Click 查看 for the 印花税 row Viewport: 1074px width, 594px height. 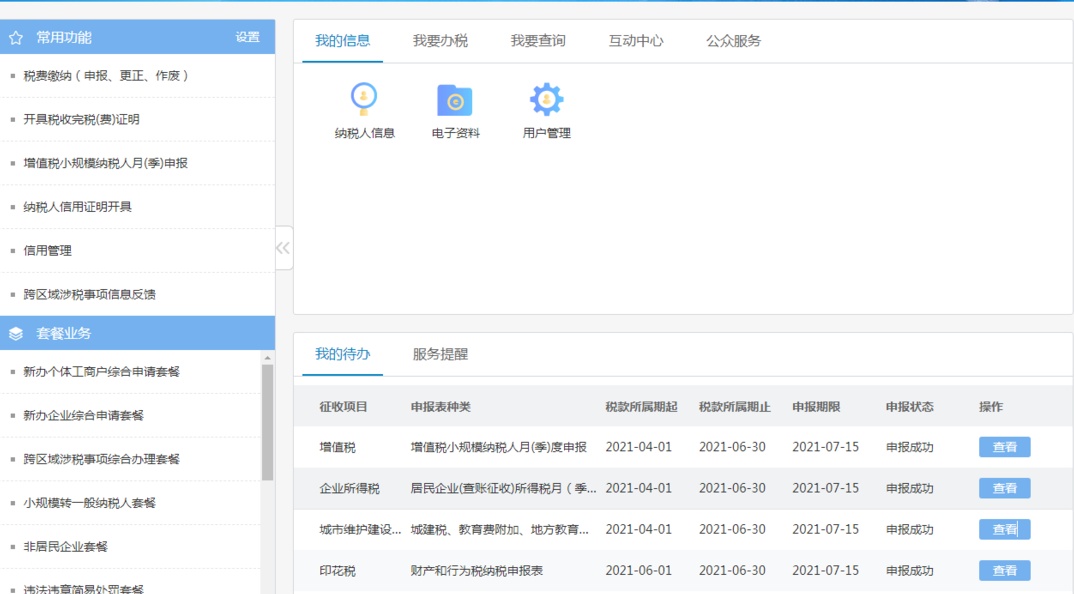click(x=1004, y=571)
